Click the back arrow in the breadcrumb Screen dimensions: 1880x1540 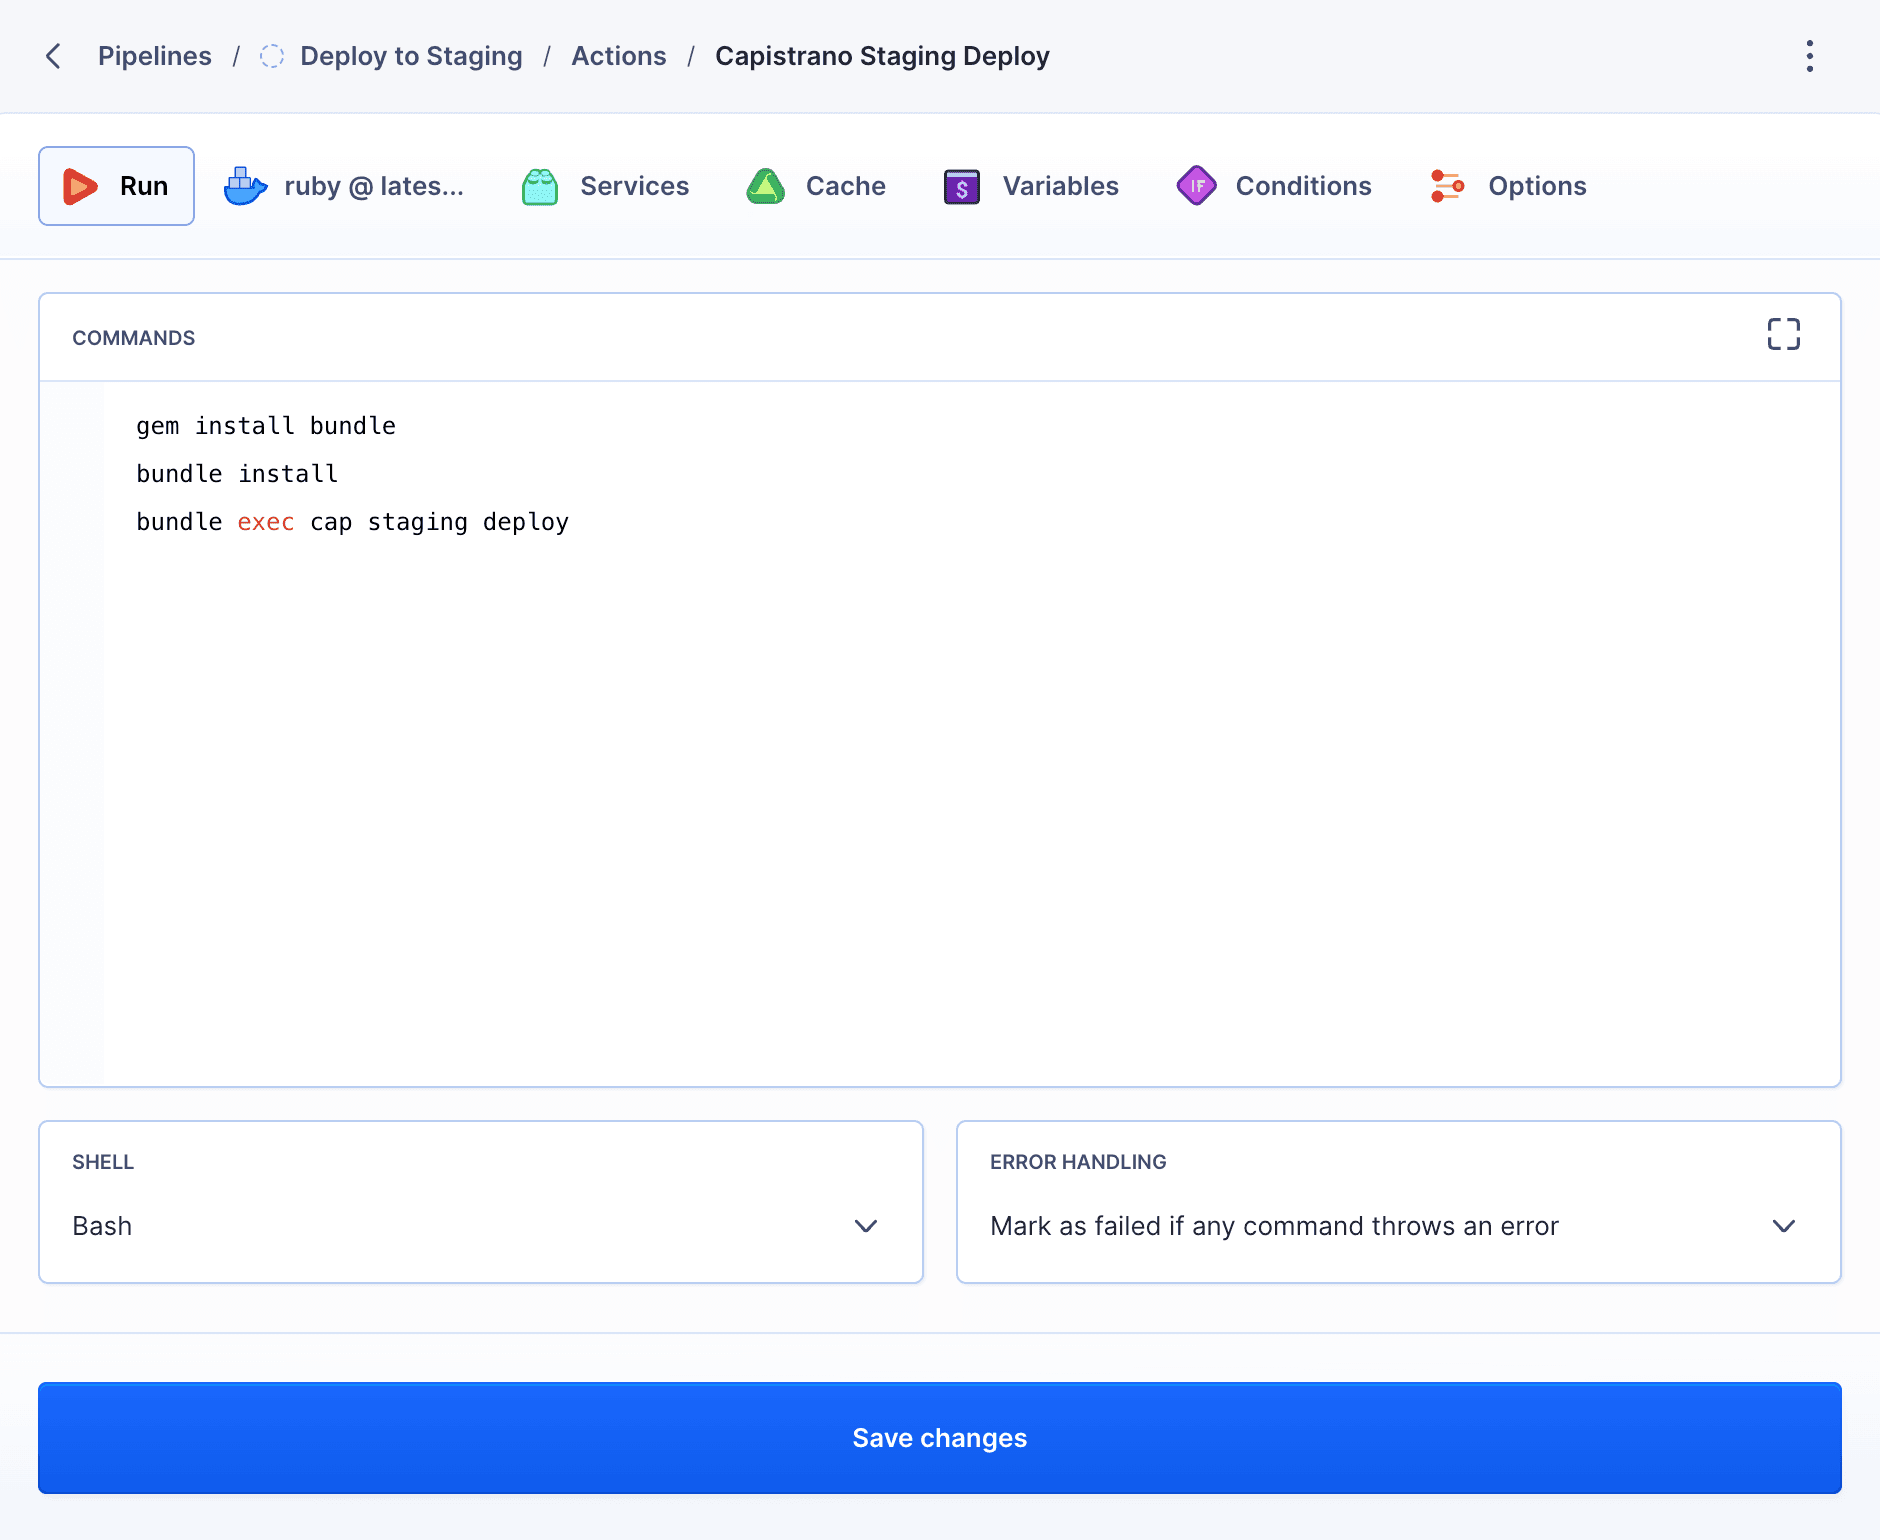[x=53, y=56]
